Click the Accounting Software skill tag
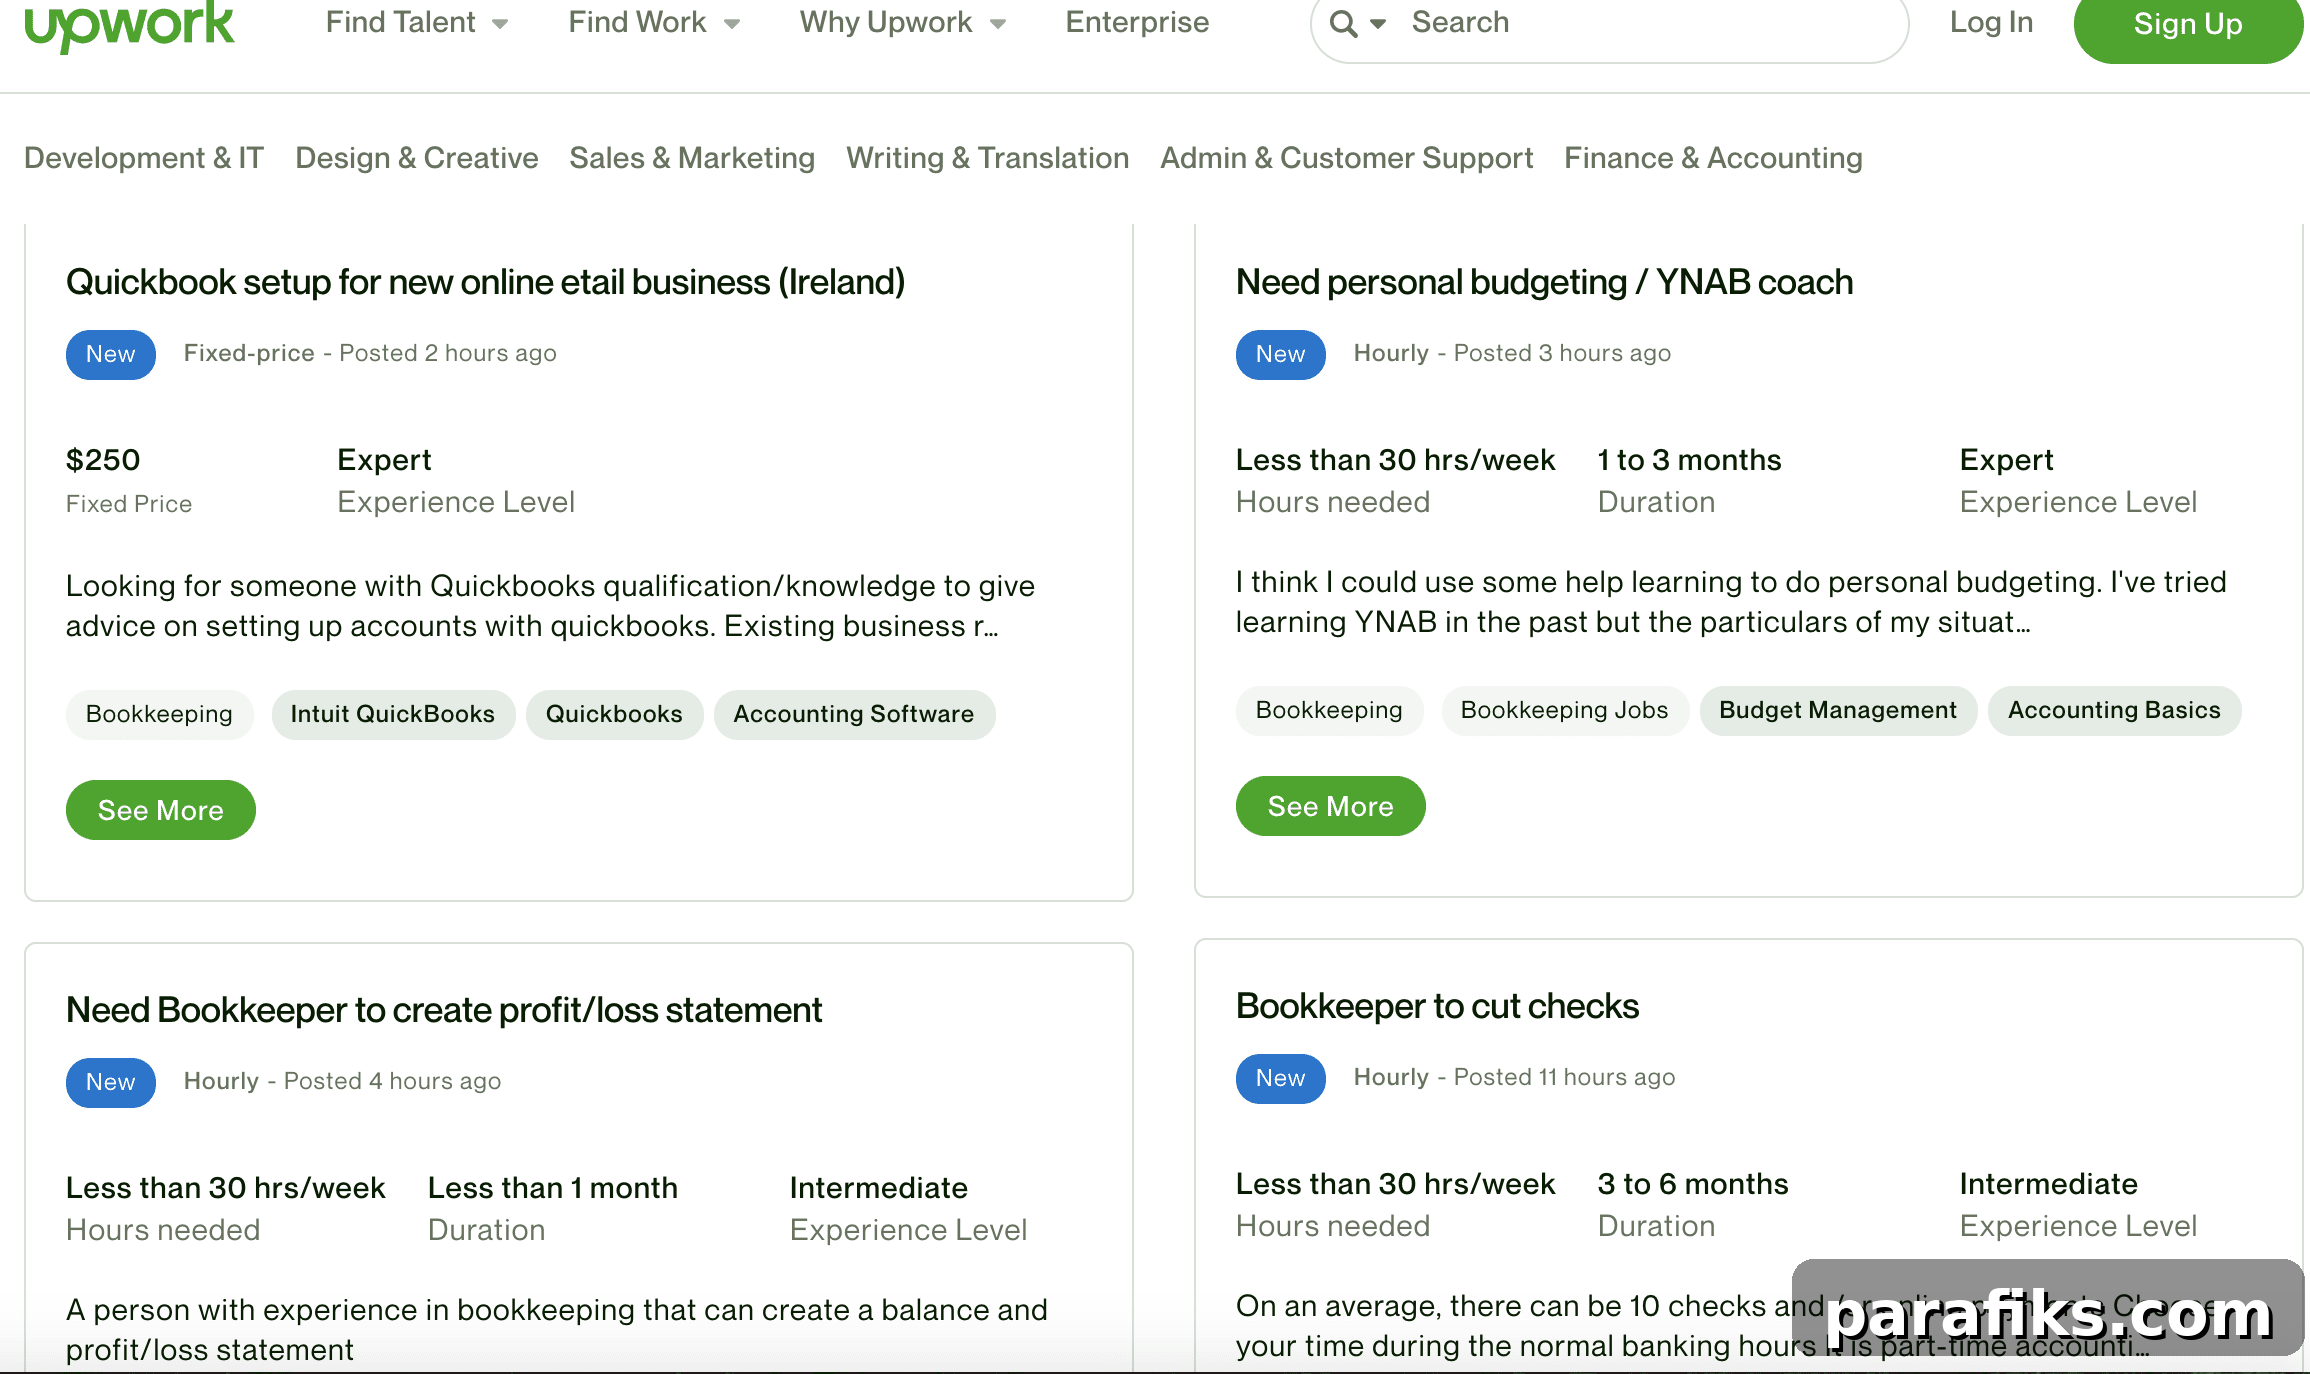This screenshot has width=2310, height=1374. point(854,714)
